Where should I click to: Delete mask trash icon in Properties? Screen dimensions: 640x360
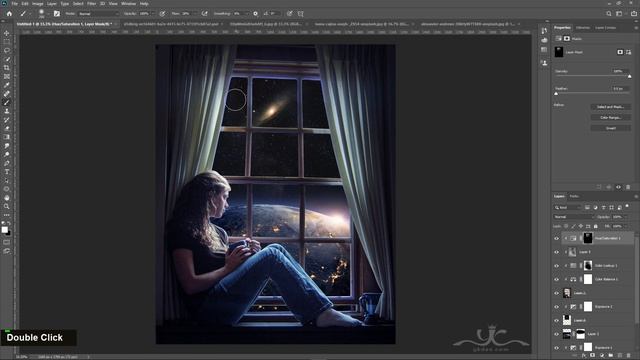coord(628,187)
